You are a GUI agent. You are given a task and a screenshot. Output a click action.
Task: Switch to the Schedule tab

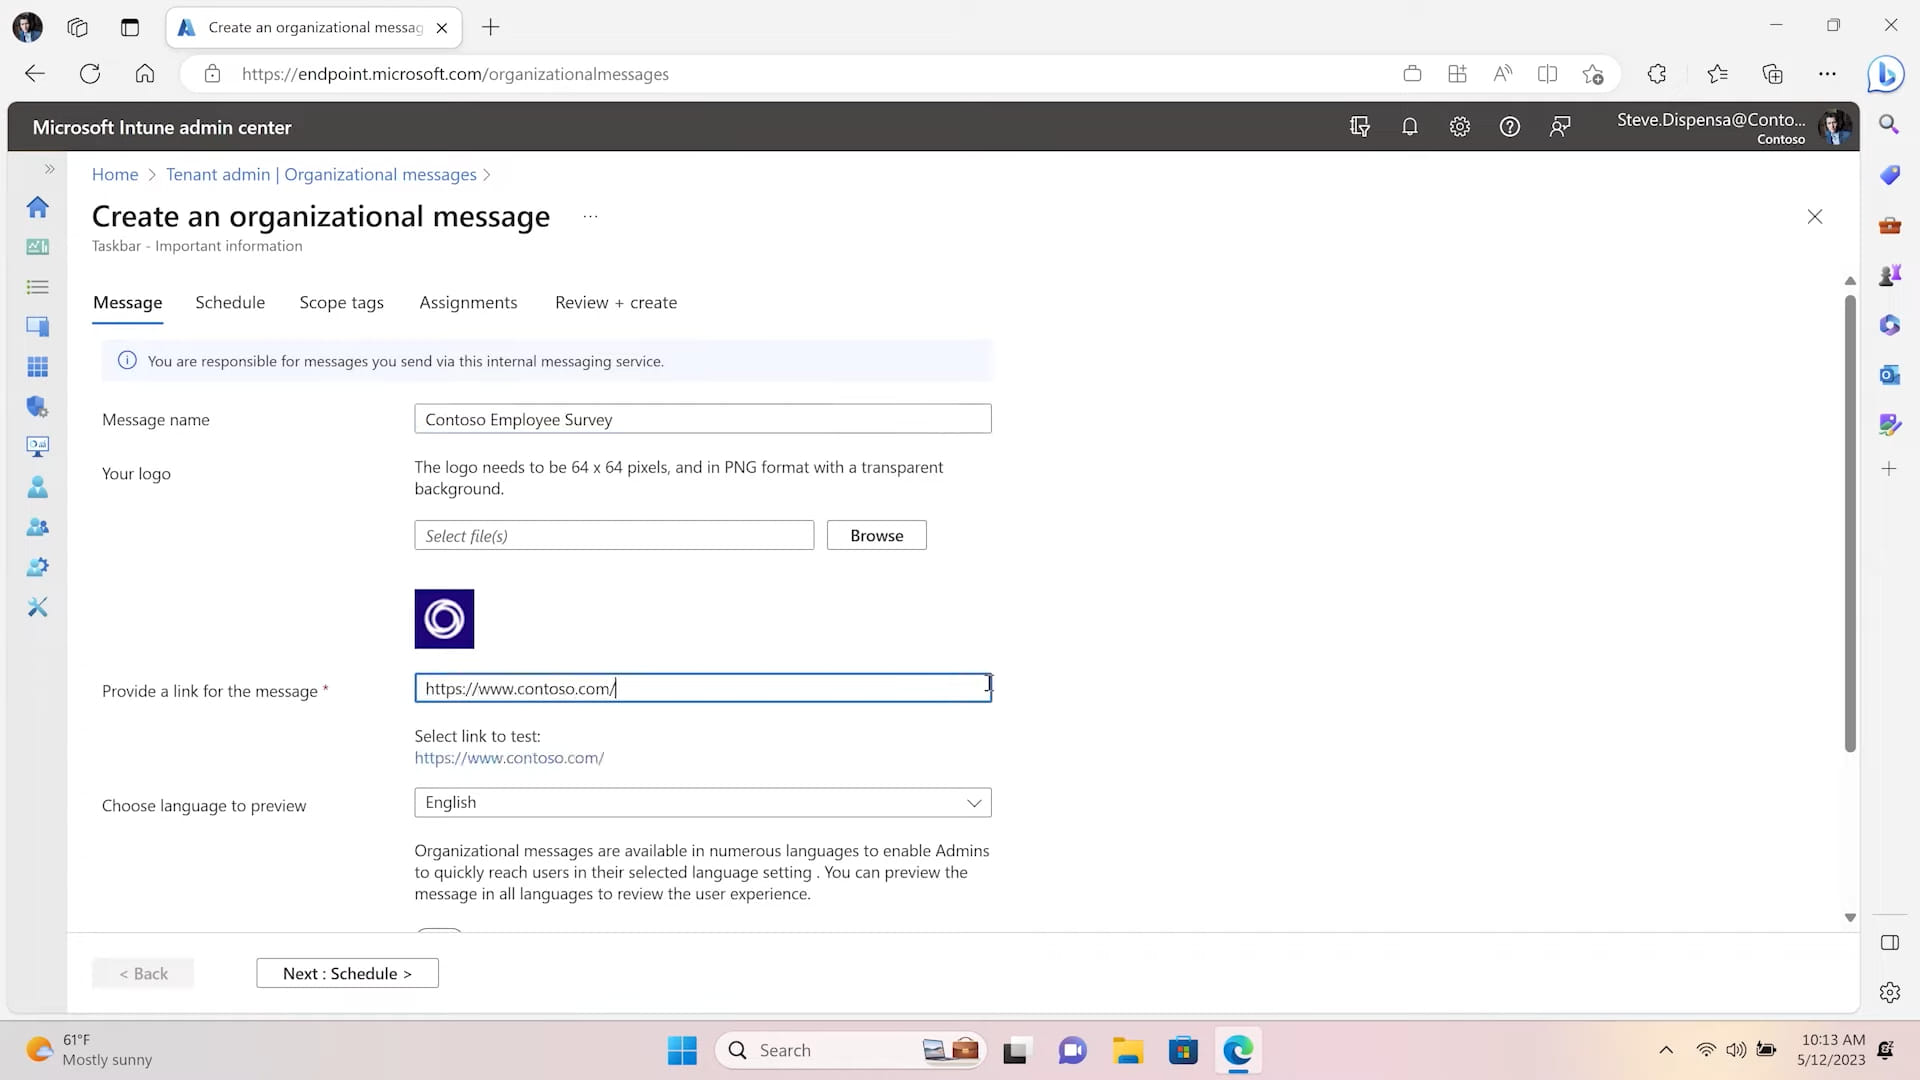click(230, 303)
